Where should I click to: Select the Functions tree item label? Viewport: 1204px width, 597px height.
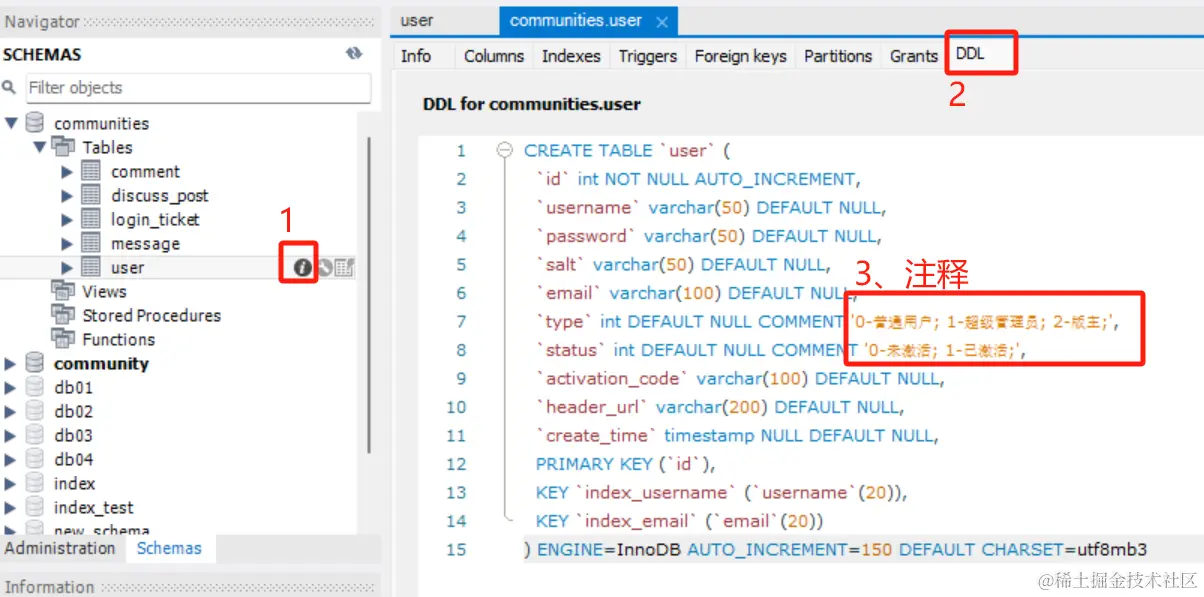(x=118, y=339)
